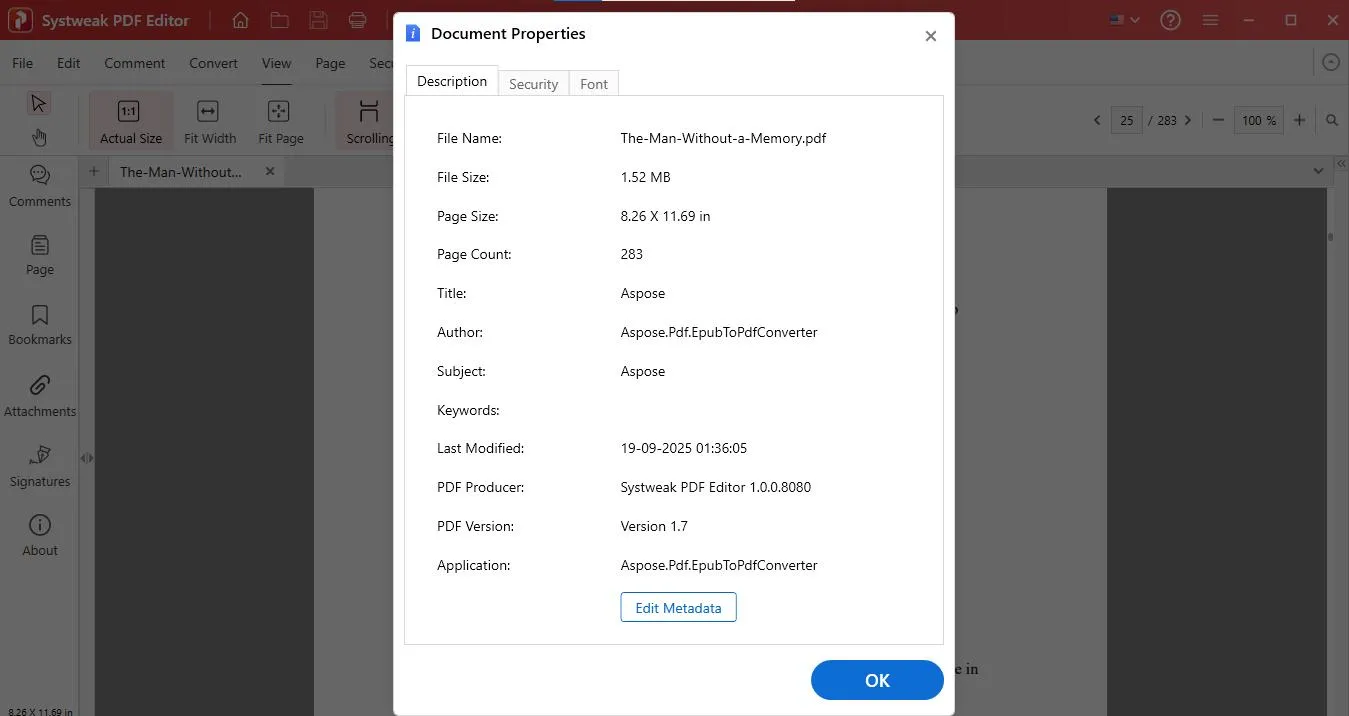Enable Fit Width view
1349x716 pixels.
pos(209,120)
